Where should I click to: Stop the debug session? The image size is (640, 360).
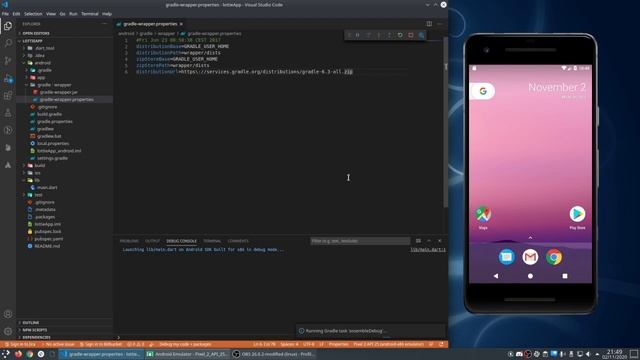[411, 35]
